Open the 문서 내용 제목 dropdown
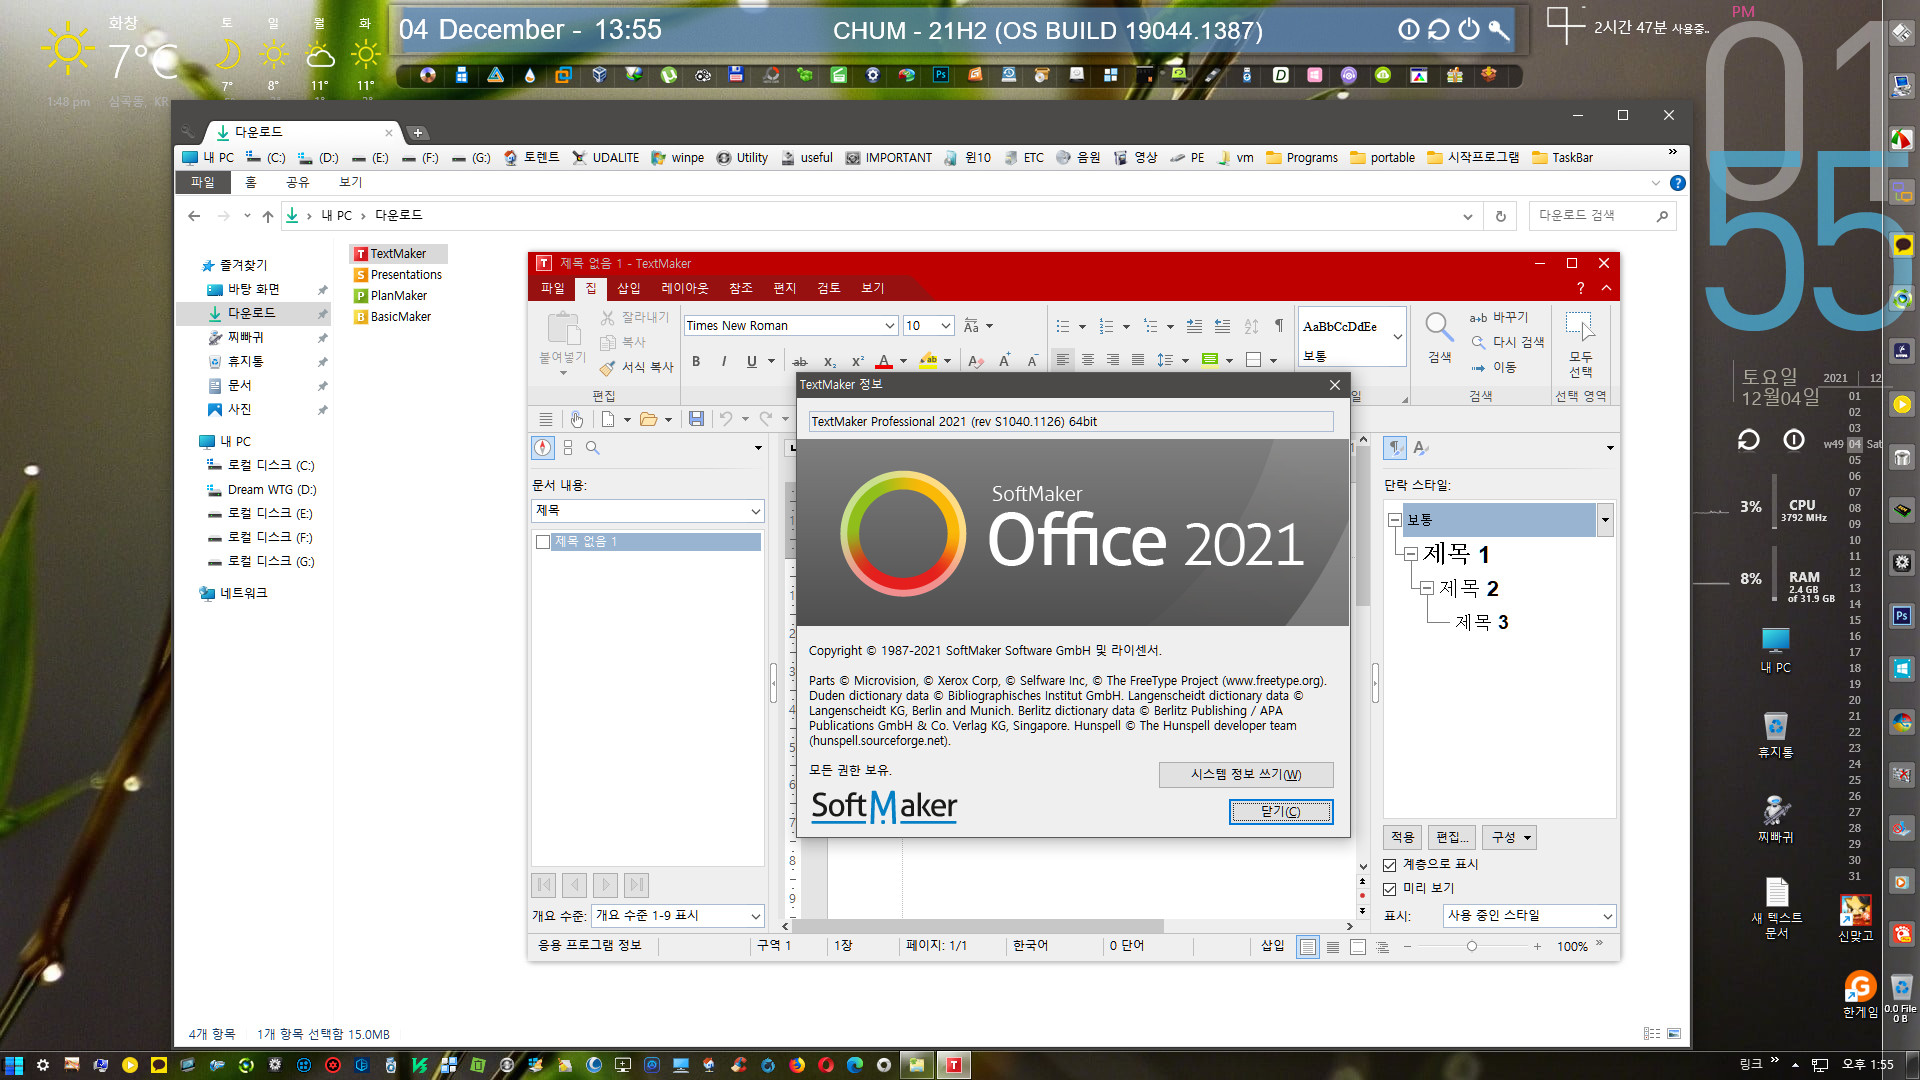Screen dimensions: 1920x1080 pyautogui.click(x=755, y=511)
